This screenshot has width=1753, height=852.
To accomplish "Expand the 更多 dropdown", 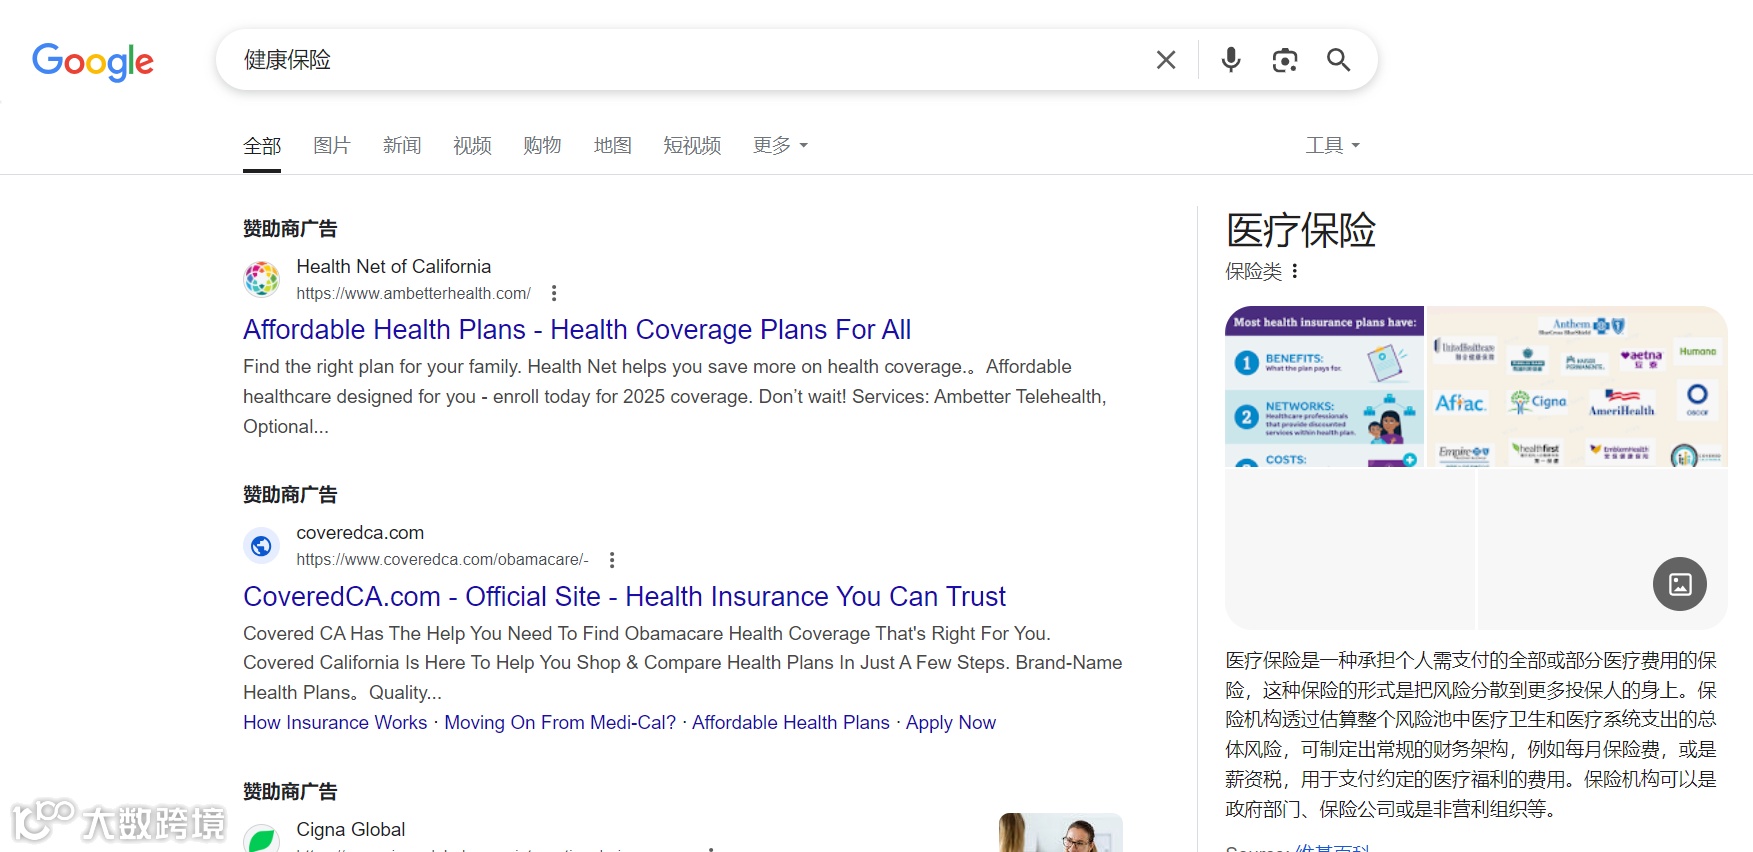I will [780, 146].
